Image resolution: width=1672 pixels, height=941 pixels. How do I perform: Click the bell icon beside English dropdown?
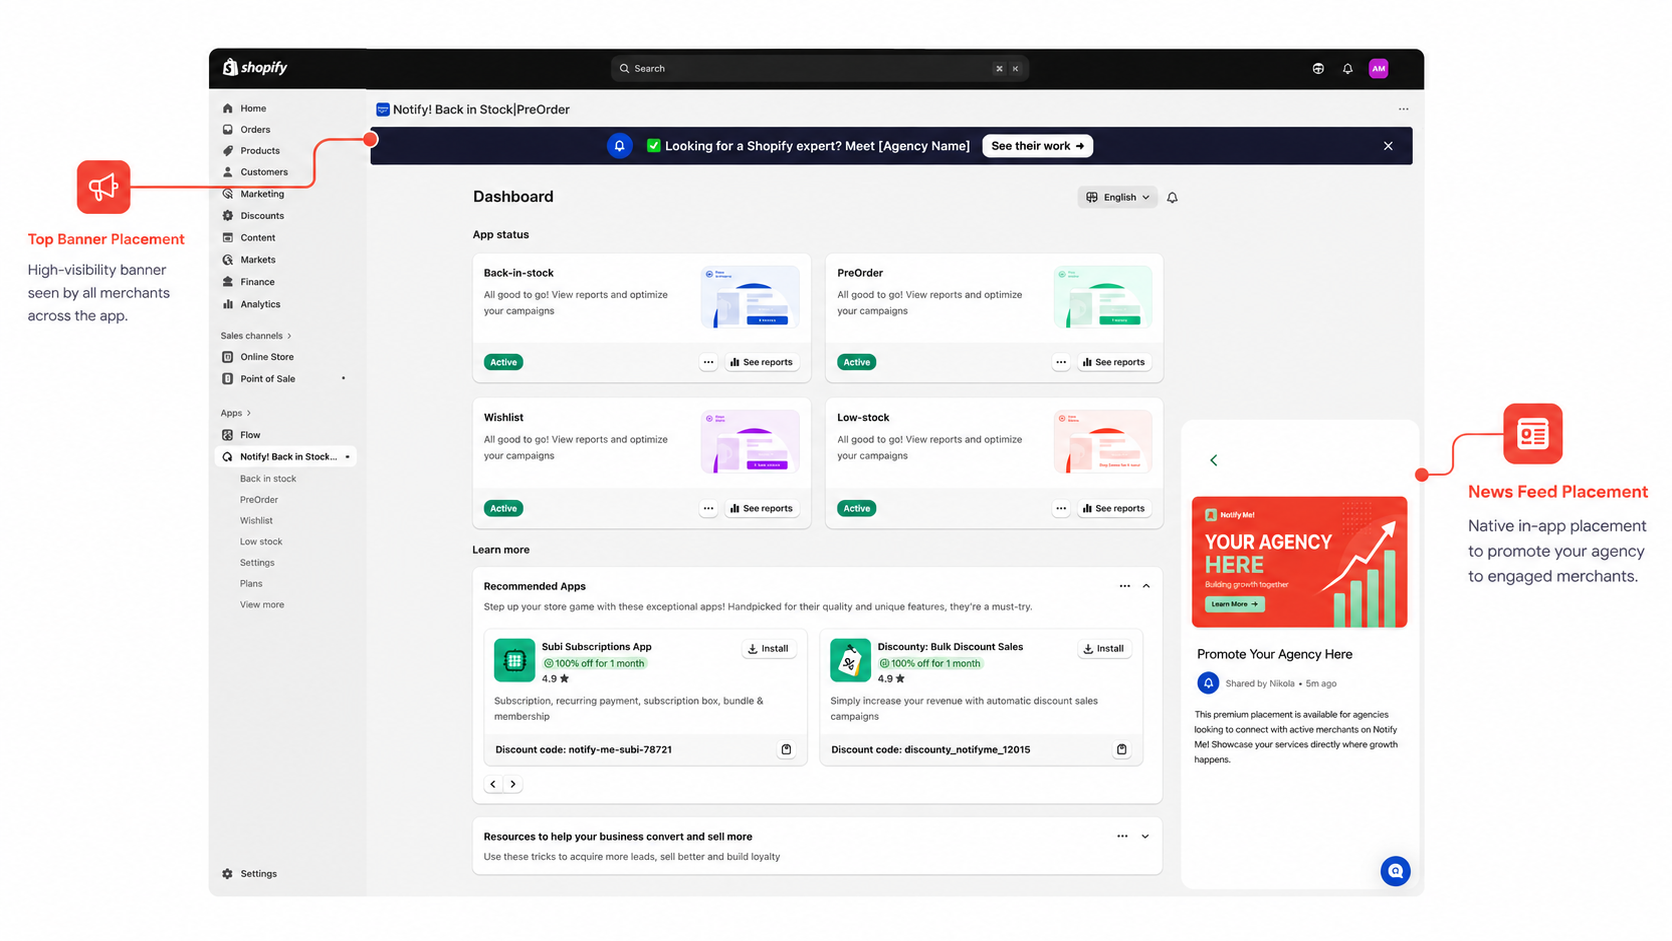pyautogui.click(x=1172, y=198)
